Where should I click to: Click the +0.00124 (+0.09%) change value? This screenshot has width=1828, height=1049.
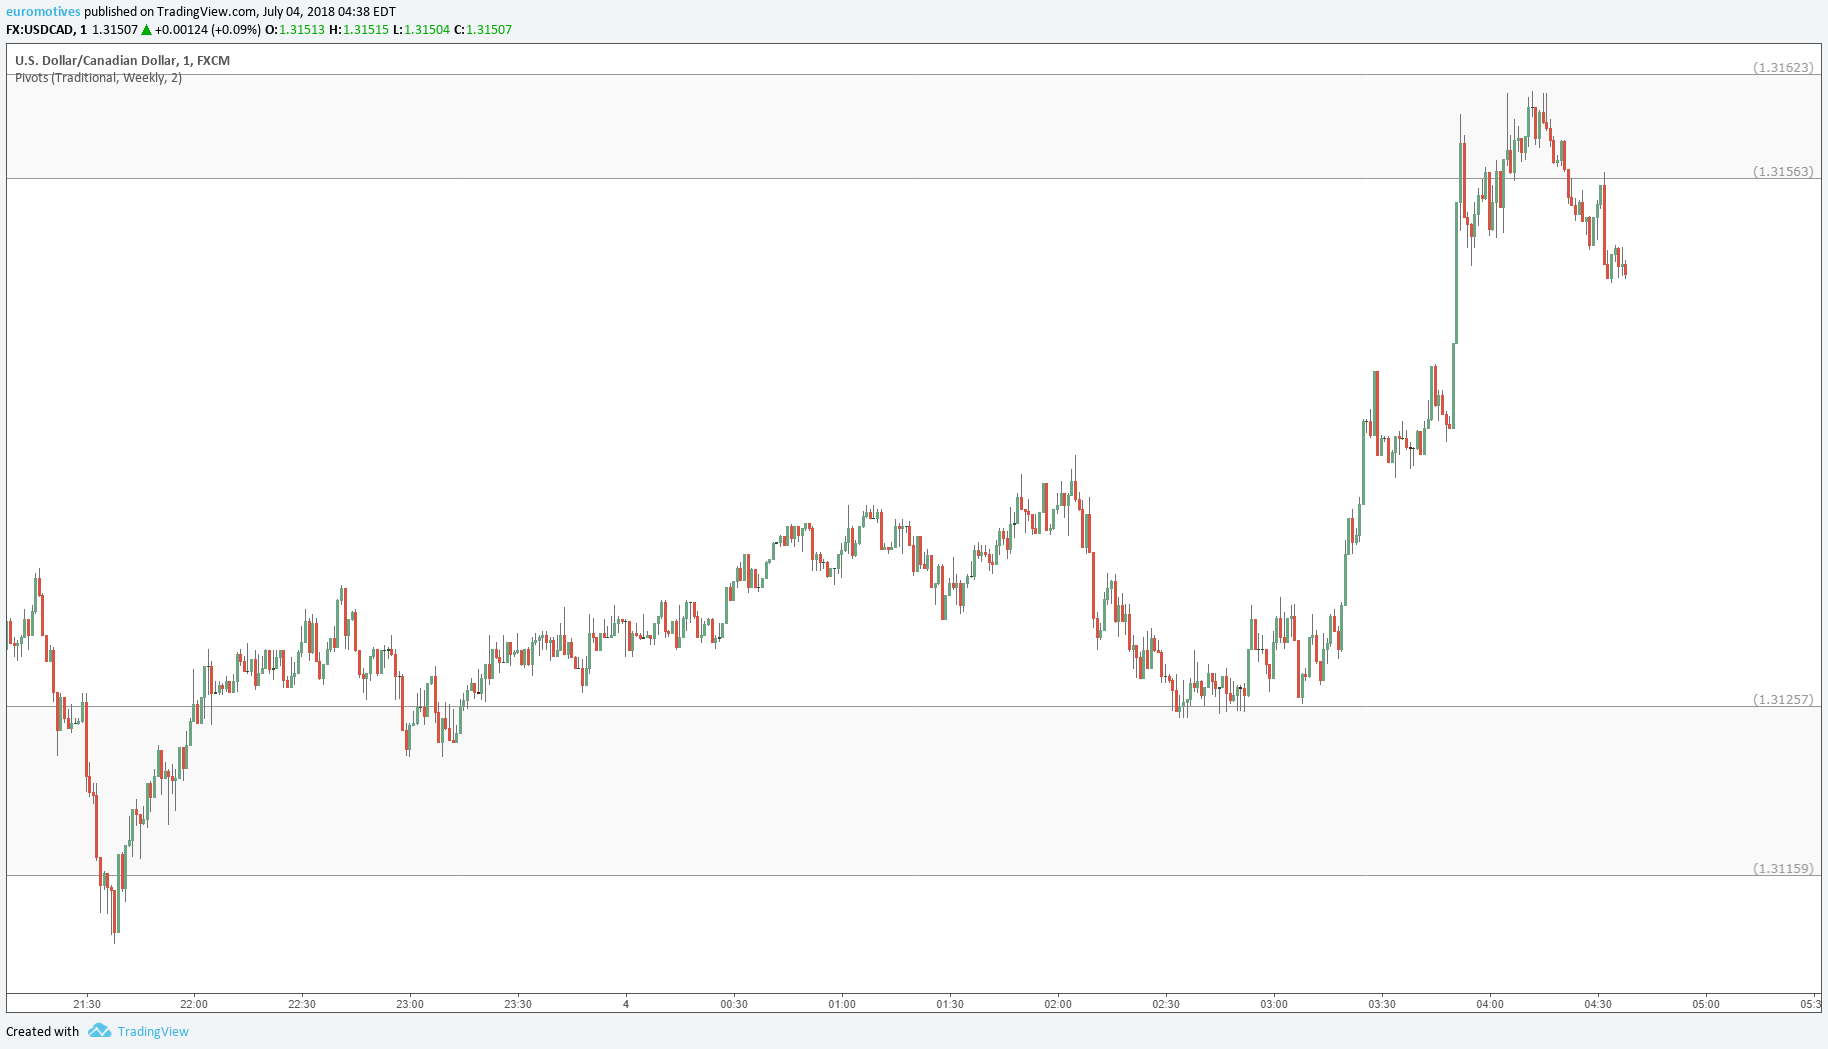(208, 30)
